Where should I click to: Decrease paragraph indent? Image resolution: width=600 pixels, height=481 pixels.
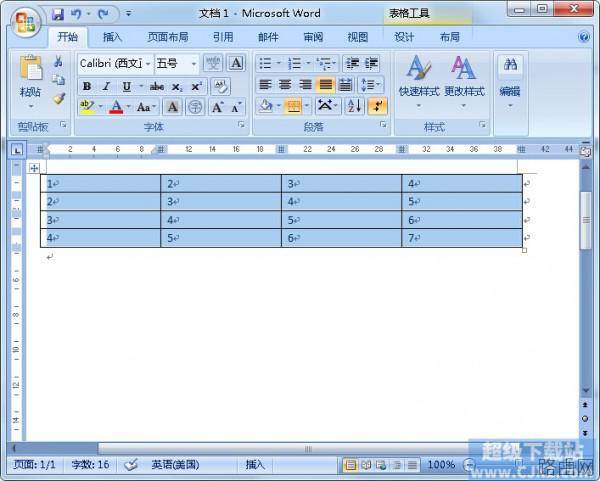click(x=352, y=64)
